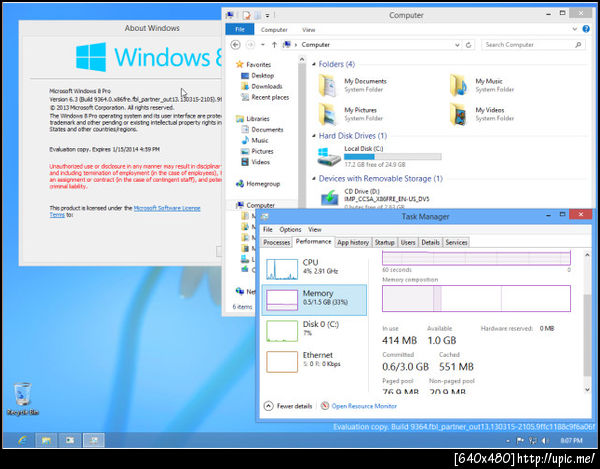Refresh the Computer window address bar
This screenshot has height=469, width=600.
tap(468, 45)
